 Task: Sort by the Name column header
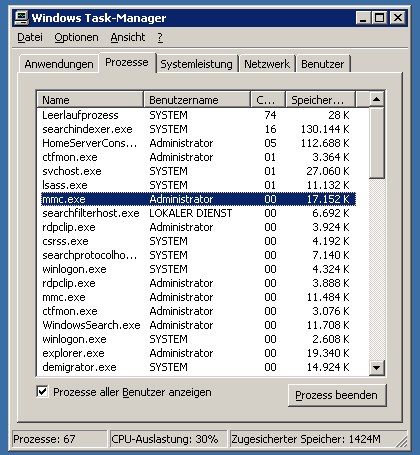coord(90,100)
